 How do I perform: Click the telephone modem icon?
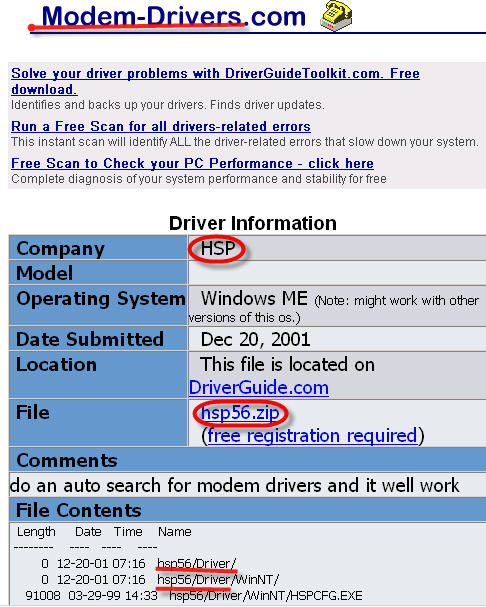tap(336, 16)
